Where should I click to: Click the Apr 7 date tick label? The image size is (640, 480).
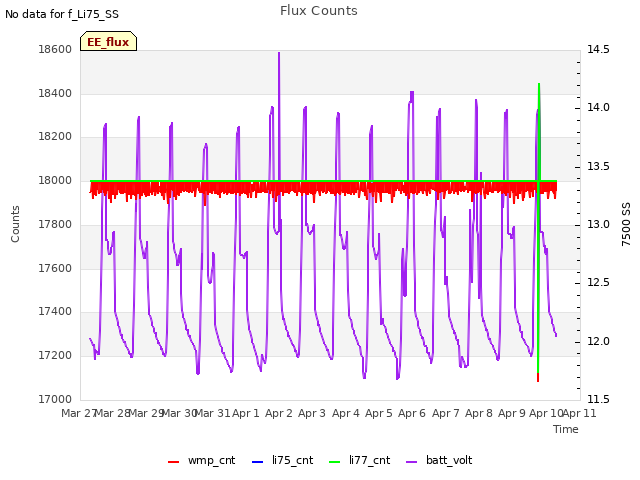pos(446,413)
